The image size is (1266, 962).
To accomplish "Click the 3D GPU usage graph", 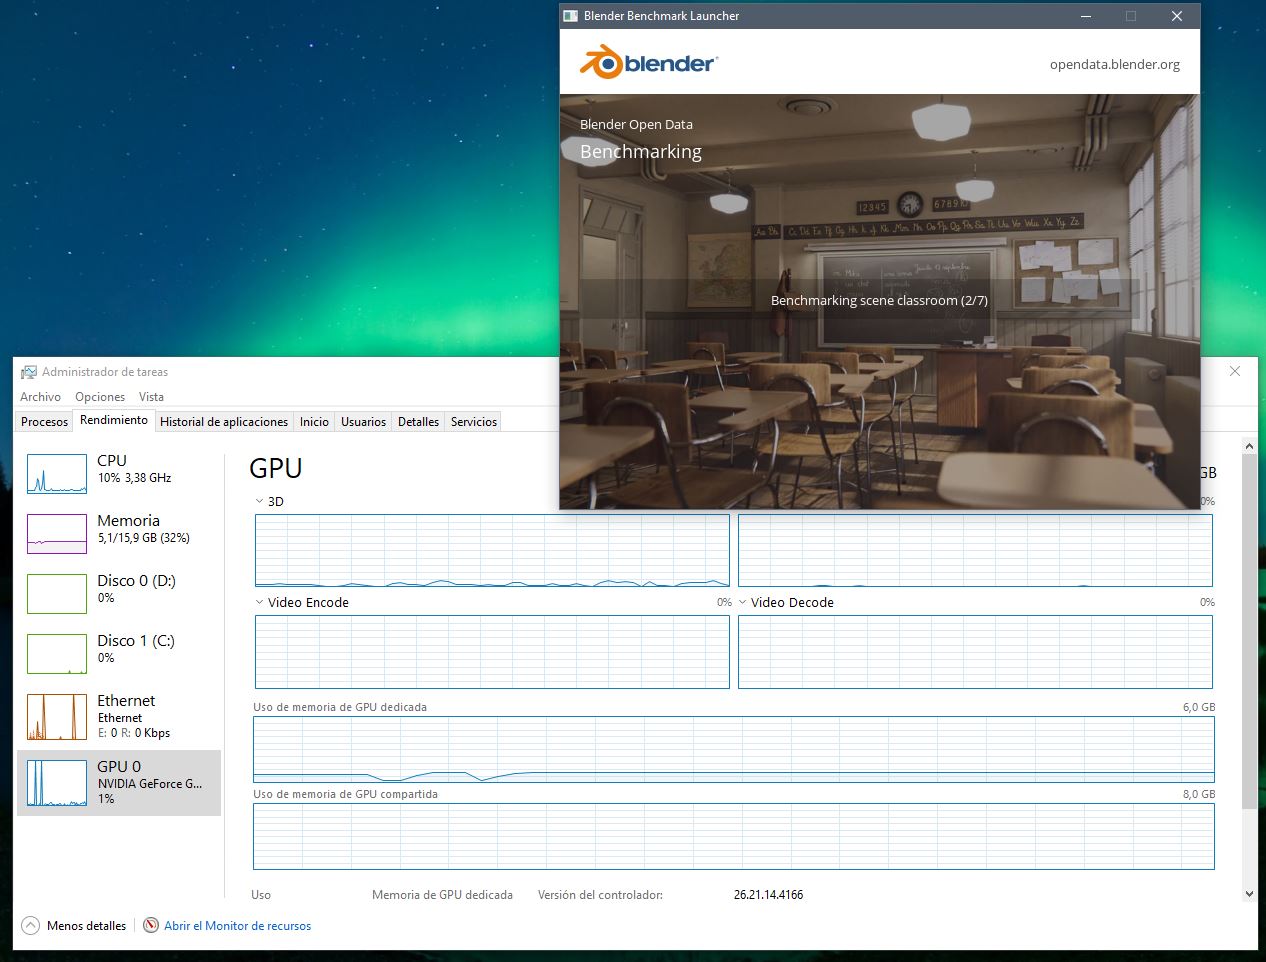I will pos(492,550).
